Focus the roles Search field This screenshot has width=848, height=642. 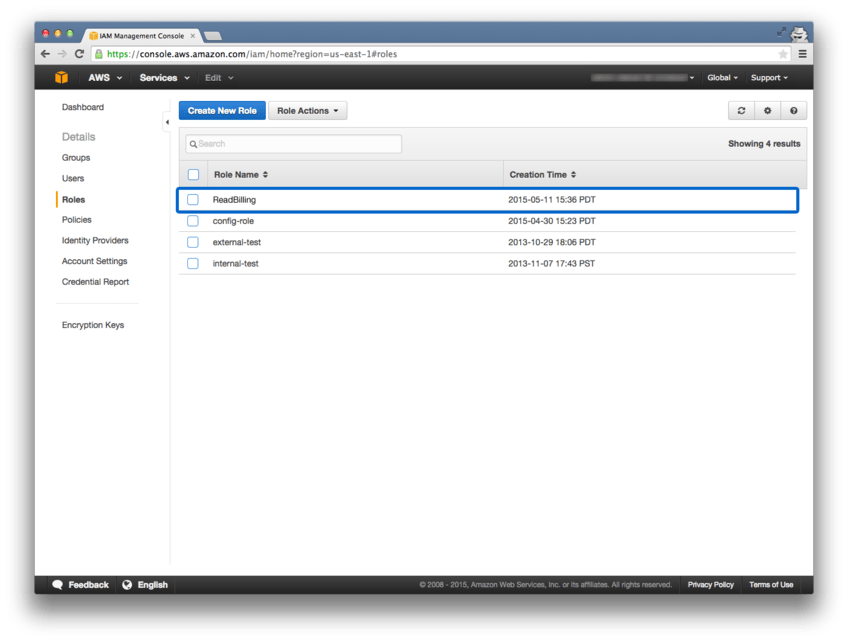[294, 144]
